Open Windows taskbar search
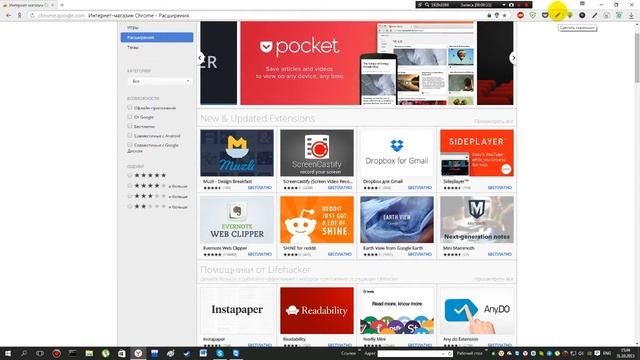The width and height of the screenshot is (640, 360). tap(24, 353)
